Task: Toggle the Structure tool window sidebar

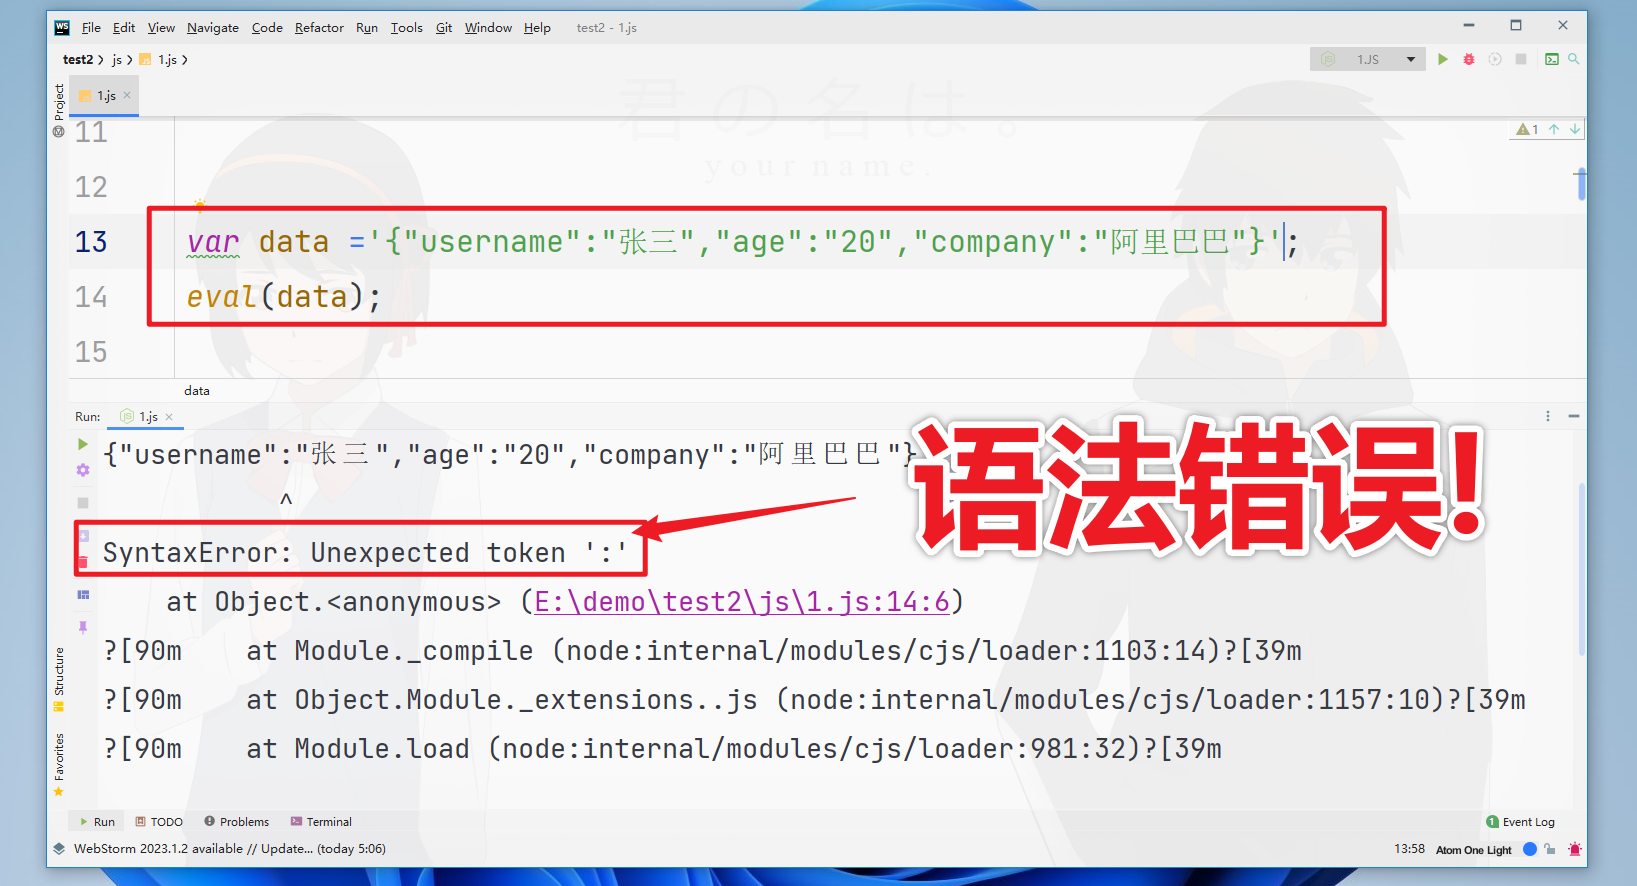Action: (59, 672)
